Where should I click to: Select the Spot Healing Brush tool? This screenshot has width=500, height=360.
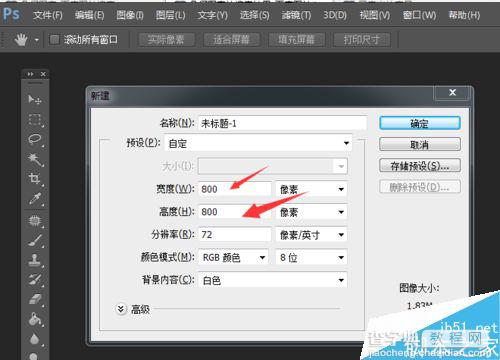35,221
